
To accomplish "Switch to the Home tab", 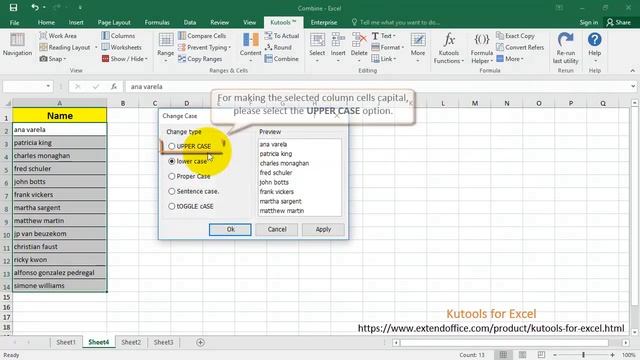I will click(x=46, y=22).
